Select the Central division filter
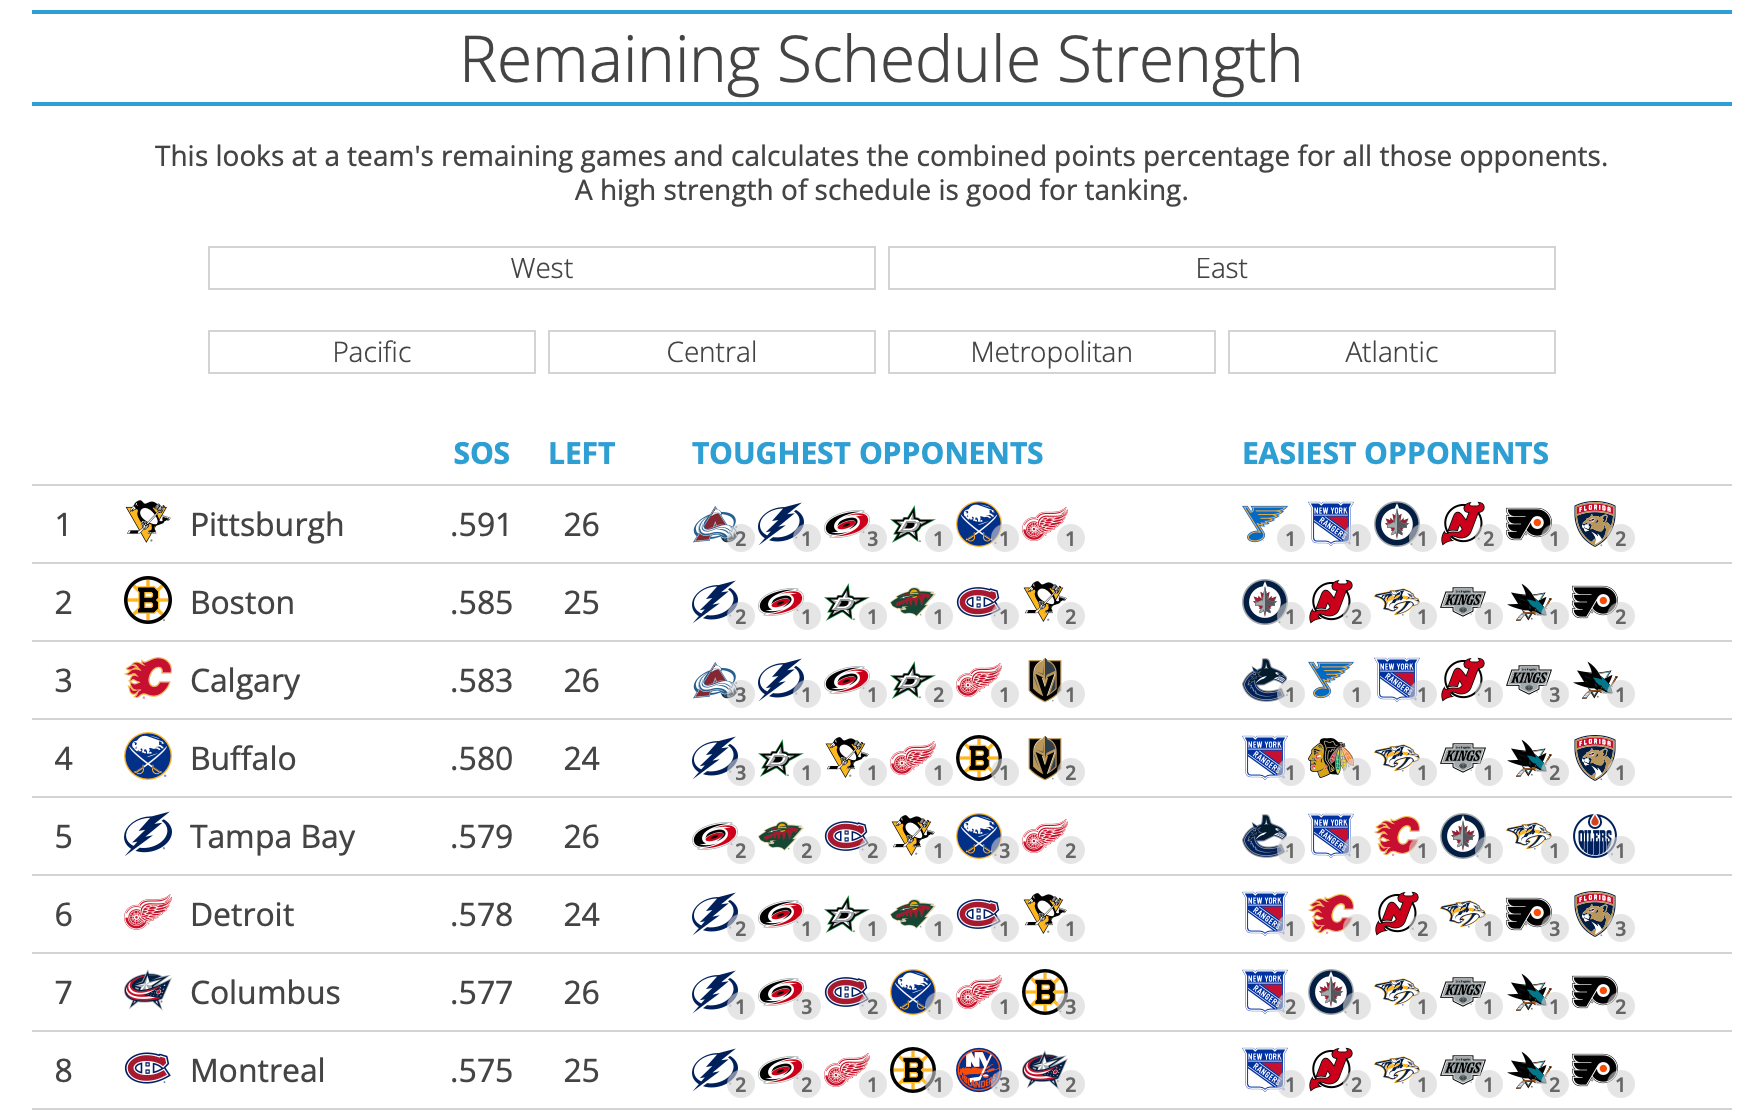Viewport: 1762px width, 1114px height. click(711, 352)
